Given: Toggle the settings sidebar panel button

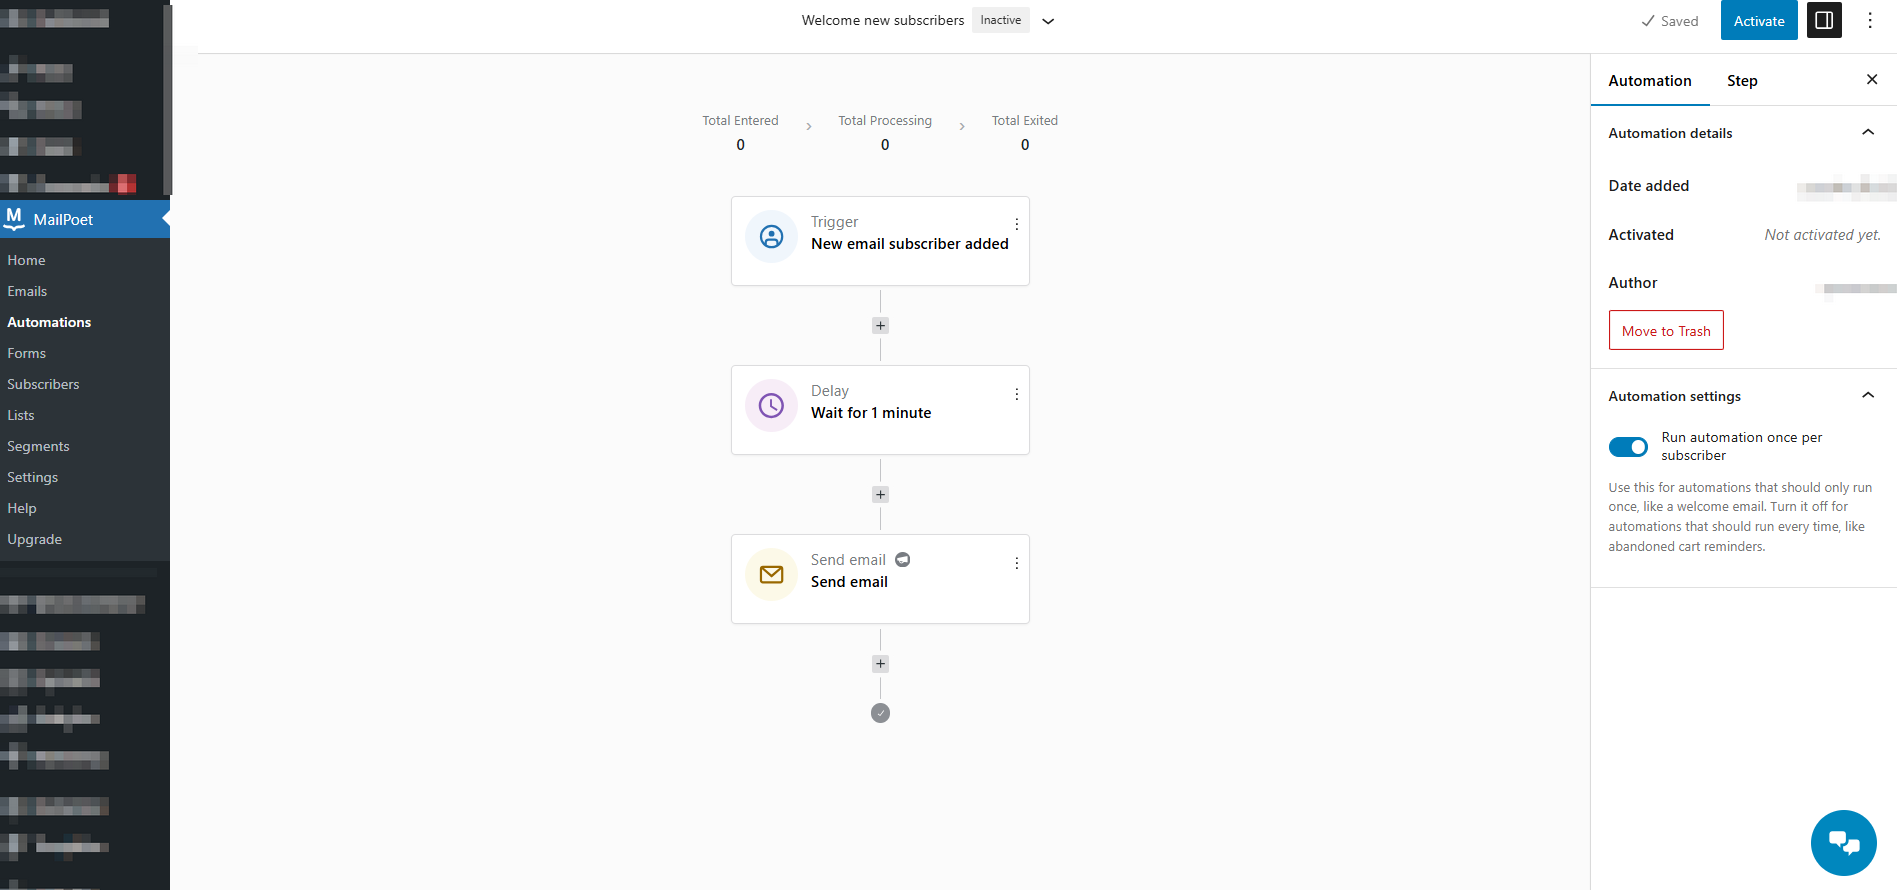Looking at the screenshot, I should tap(1823, 21).
